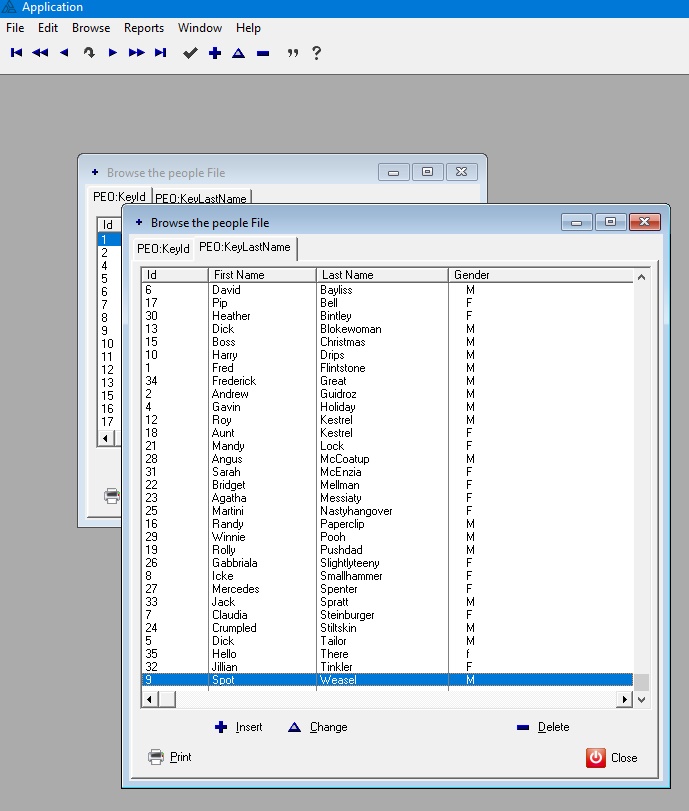The width and height of the screenshot is (689, 811).
Task: Click the minus delete toolbar icon
Action: [x=262, y=53]
